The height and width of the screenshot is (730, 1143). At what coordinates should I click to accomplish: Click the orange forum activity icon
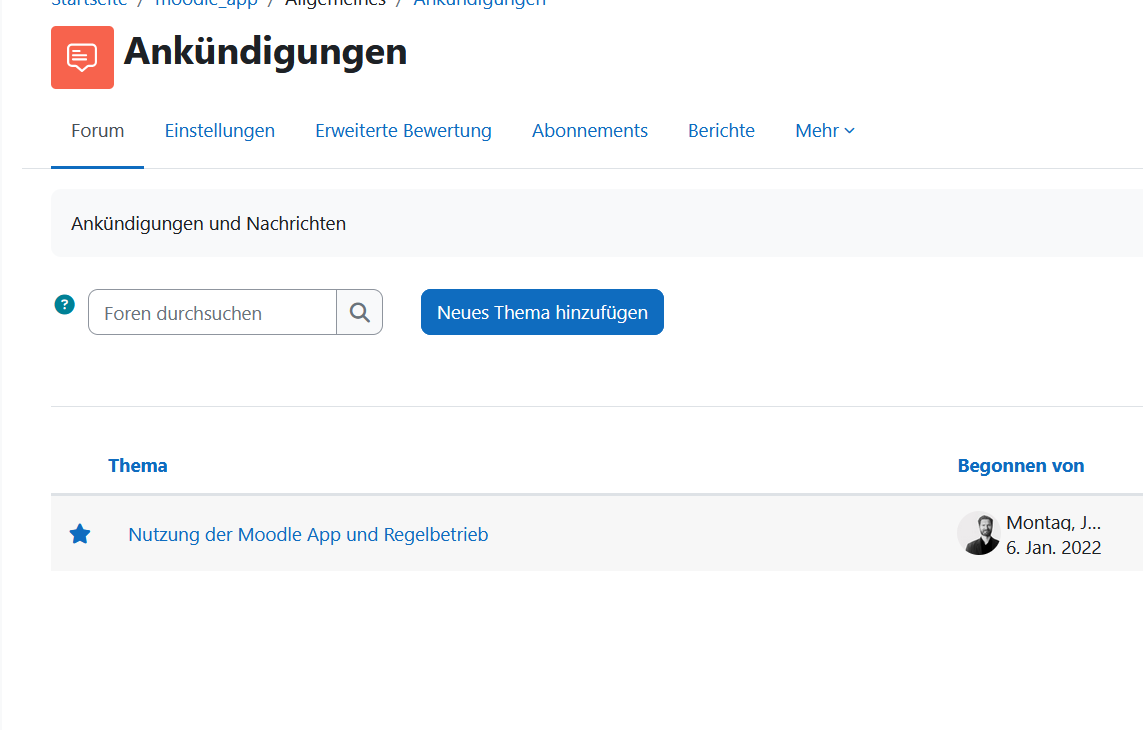click(82, 57)
